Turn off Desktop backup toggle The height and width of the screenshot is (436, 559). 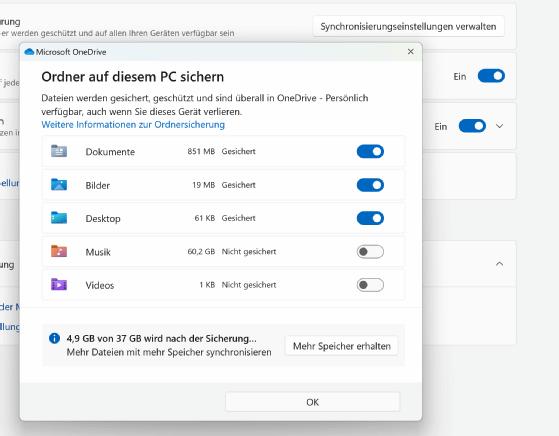pyautogui.click(x=370, y=218)
